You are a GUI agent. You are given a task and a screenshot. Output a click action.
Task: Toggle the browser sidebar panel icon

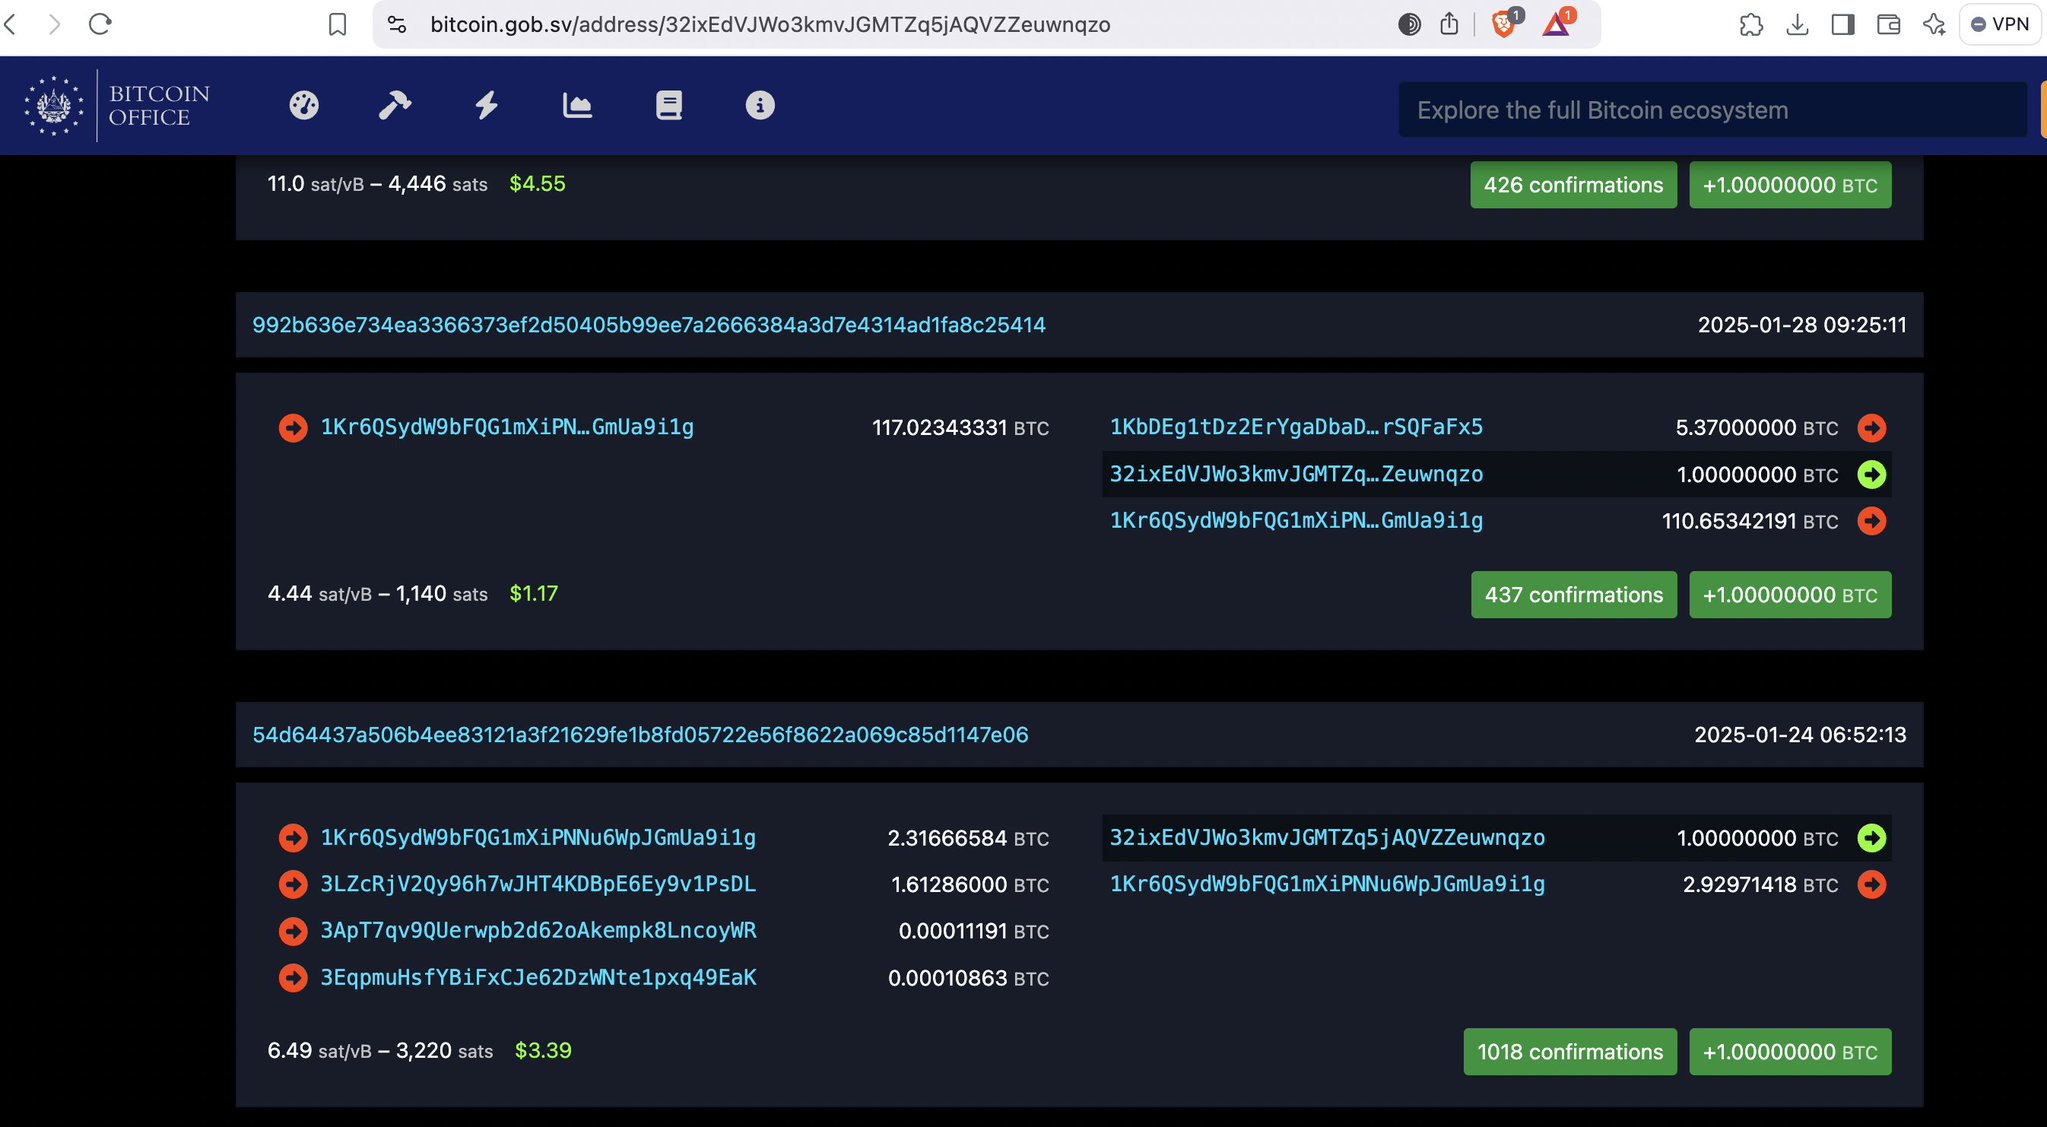tap(1843, 24)
